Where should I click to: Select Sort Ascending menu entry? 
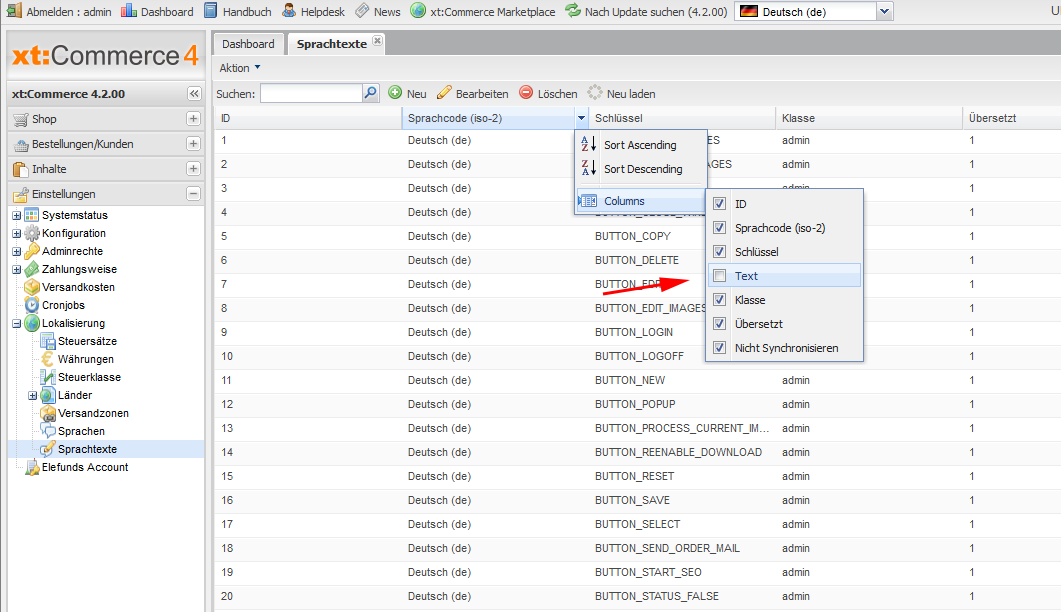(641, 144)
